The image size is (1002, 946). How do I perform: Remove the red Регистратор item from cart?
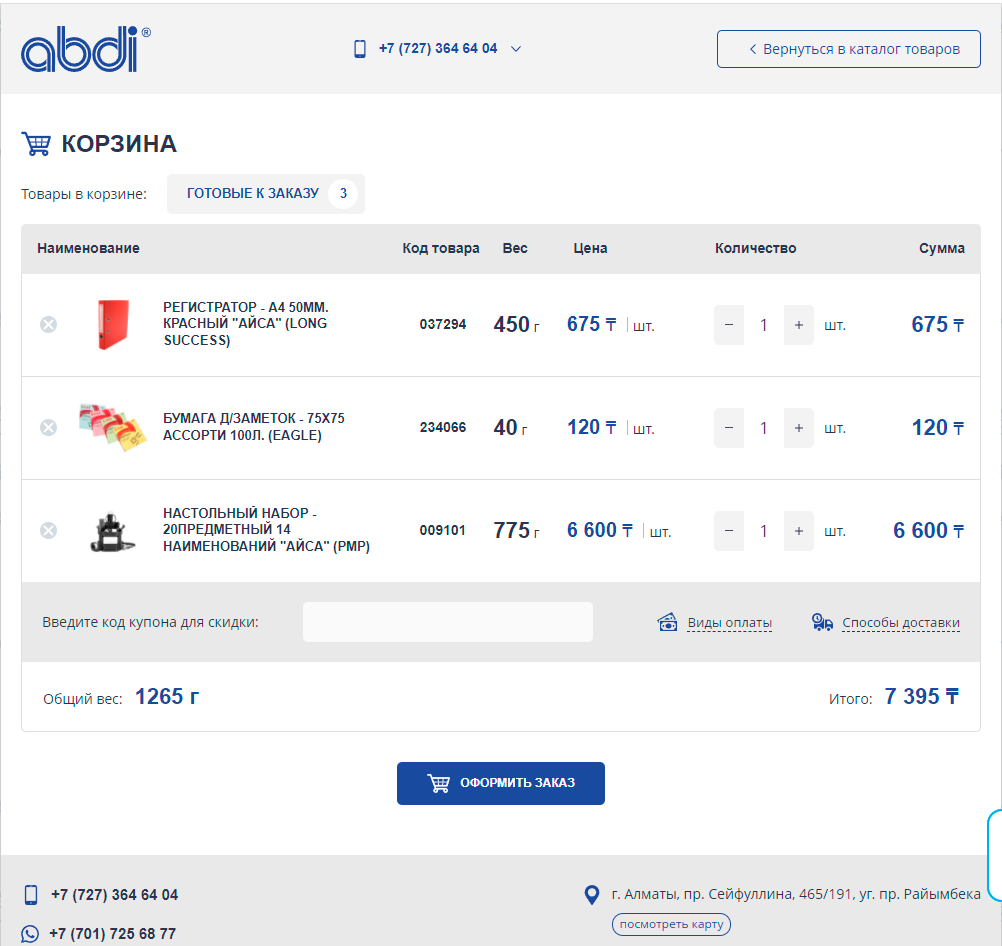pyautogui.click(x=48, y=325)
